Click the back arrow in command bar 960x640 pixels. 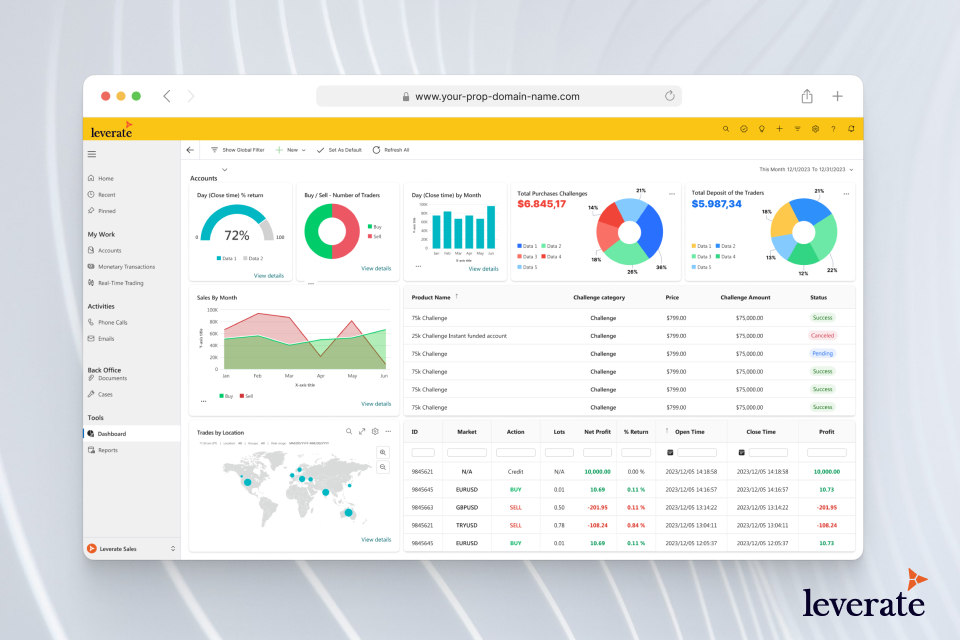190,150
